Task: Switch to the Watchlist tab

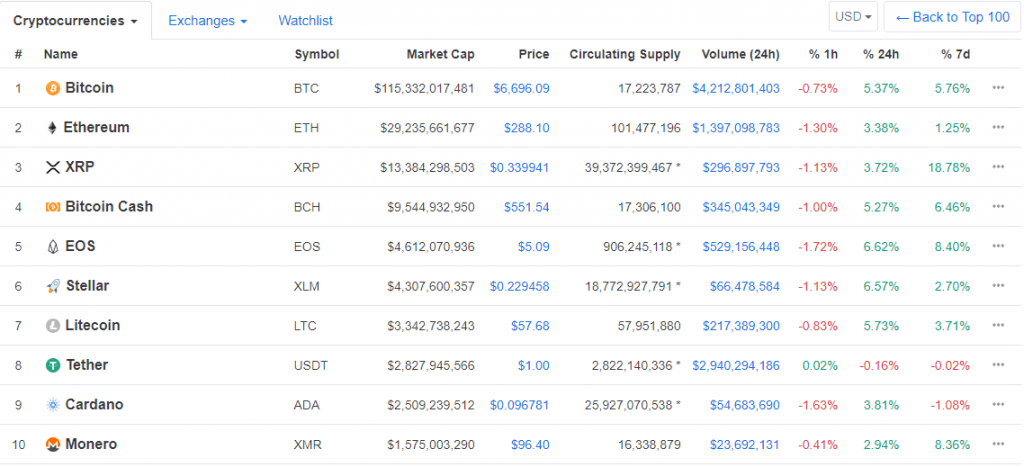Action: (x=305, y=20)
